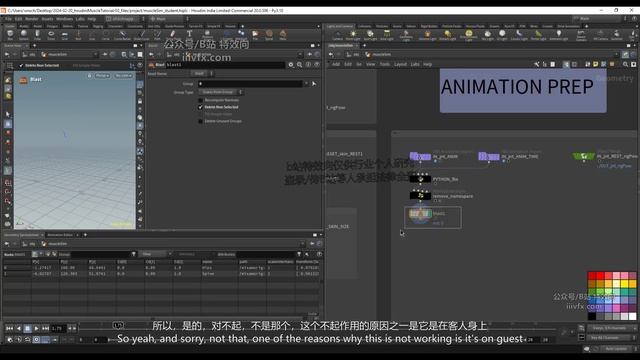Play the animation backward

pyautogui.click(x=18, y=328)
